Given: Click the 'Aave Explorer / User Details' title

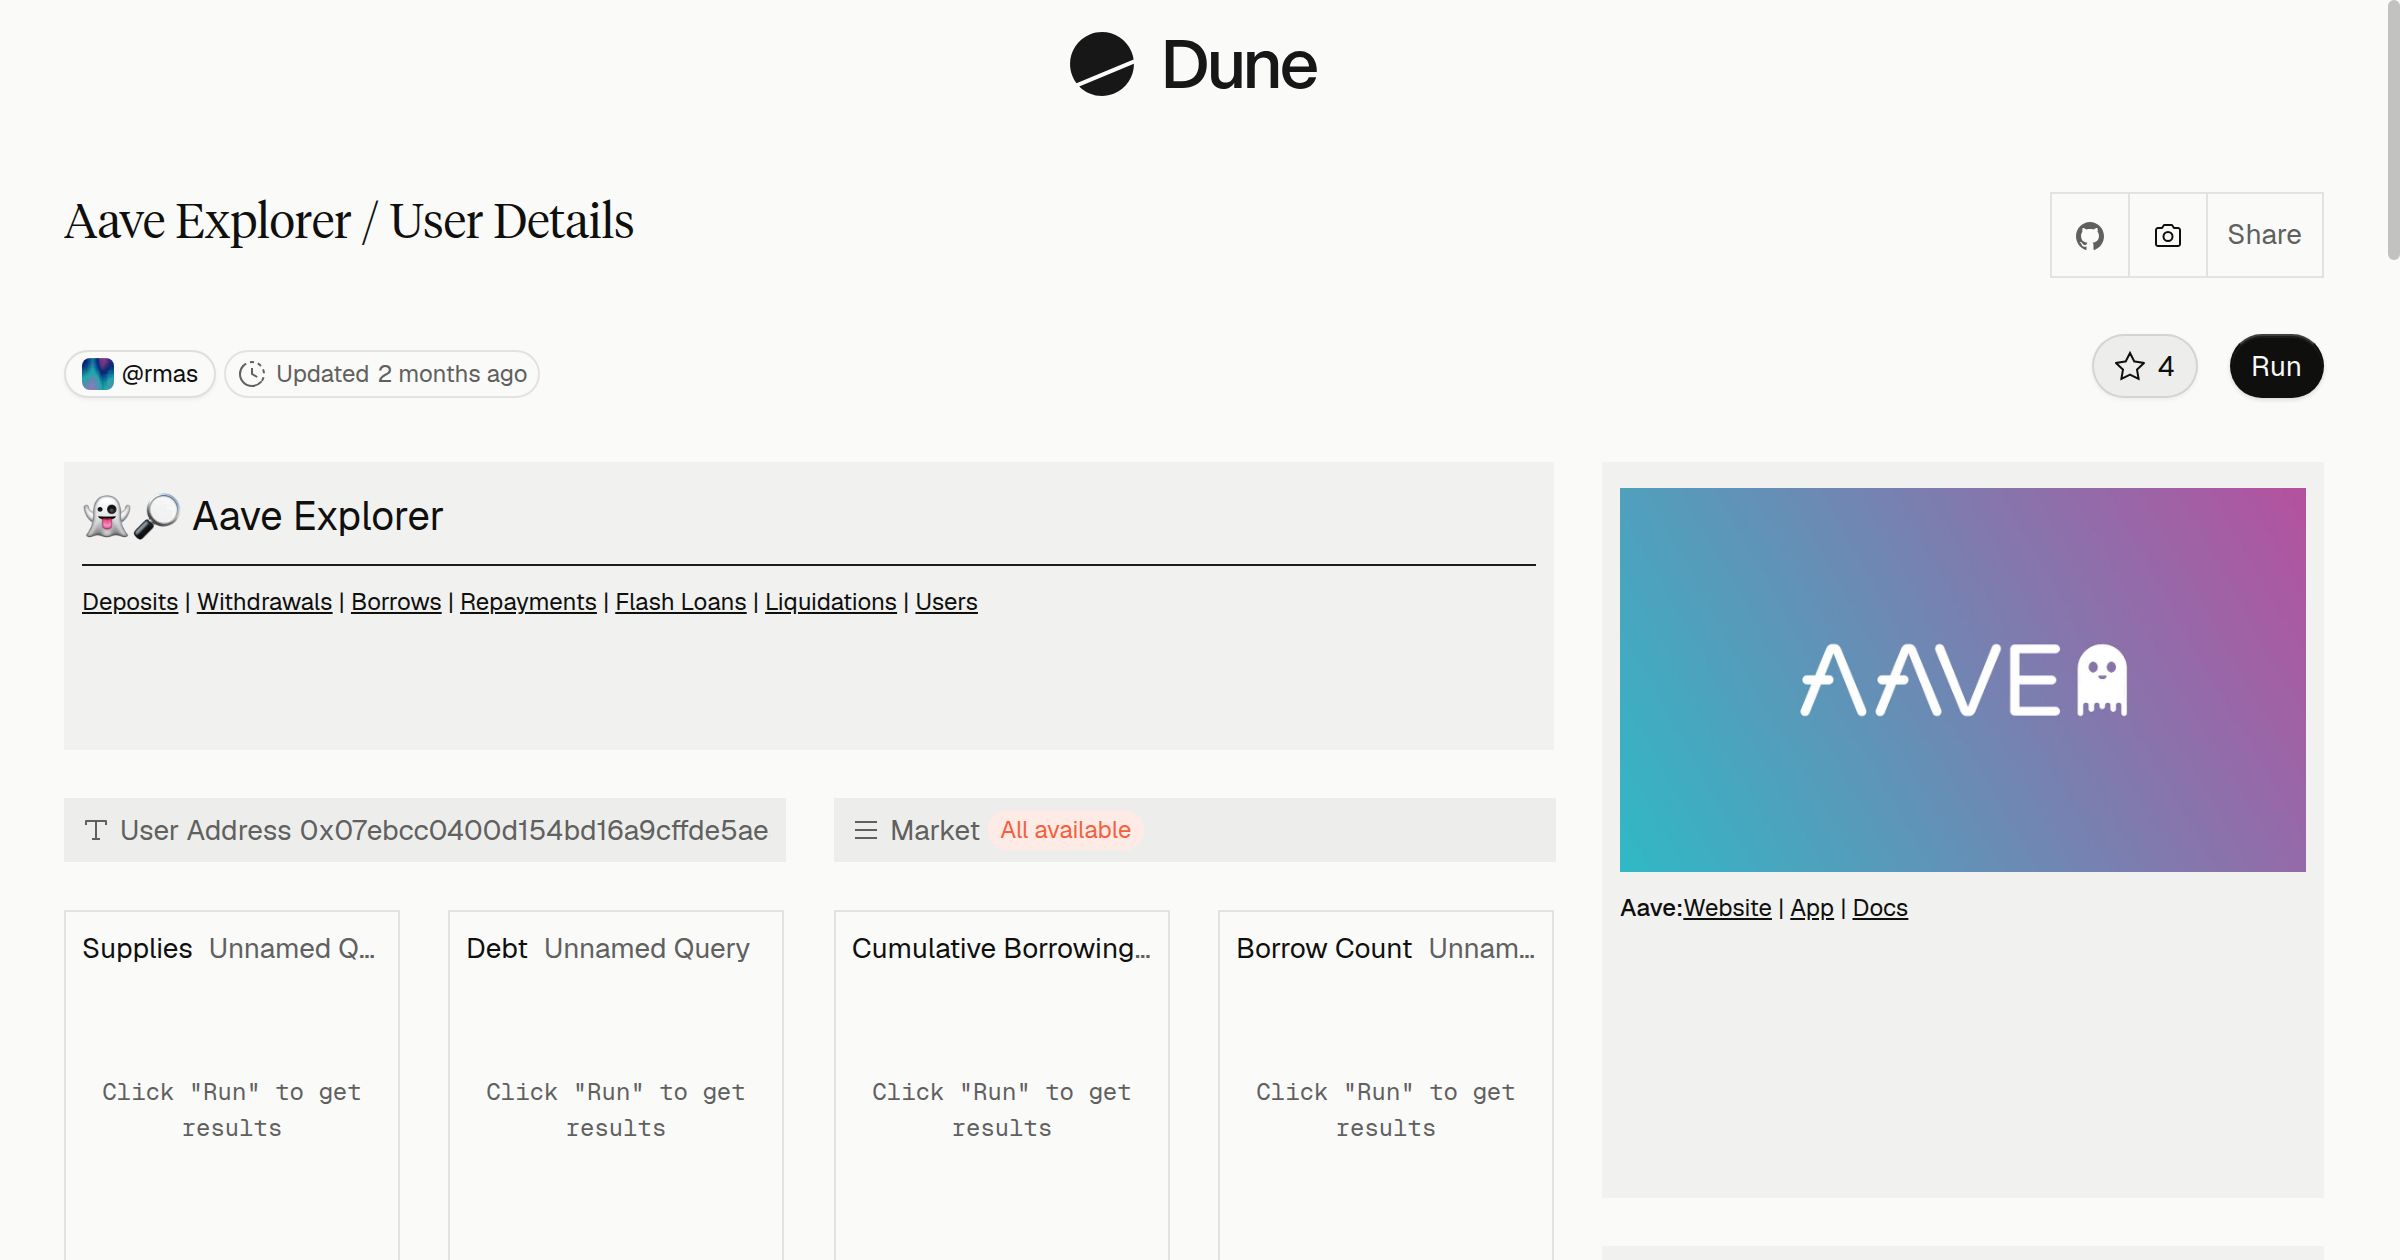Looking at the screenshot, I should 349,221.
